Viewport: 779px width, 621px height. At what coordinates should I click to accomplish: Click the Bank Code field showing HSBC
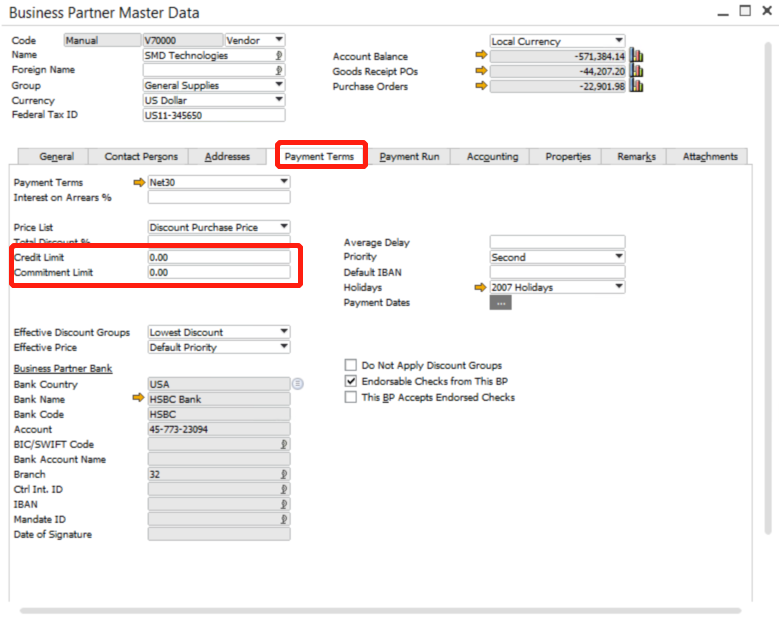click(219, 414)
